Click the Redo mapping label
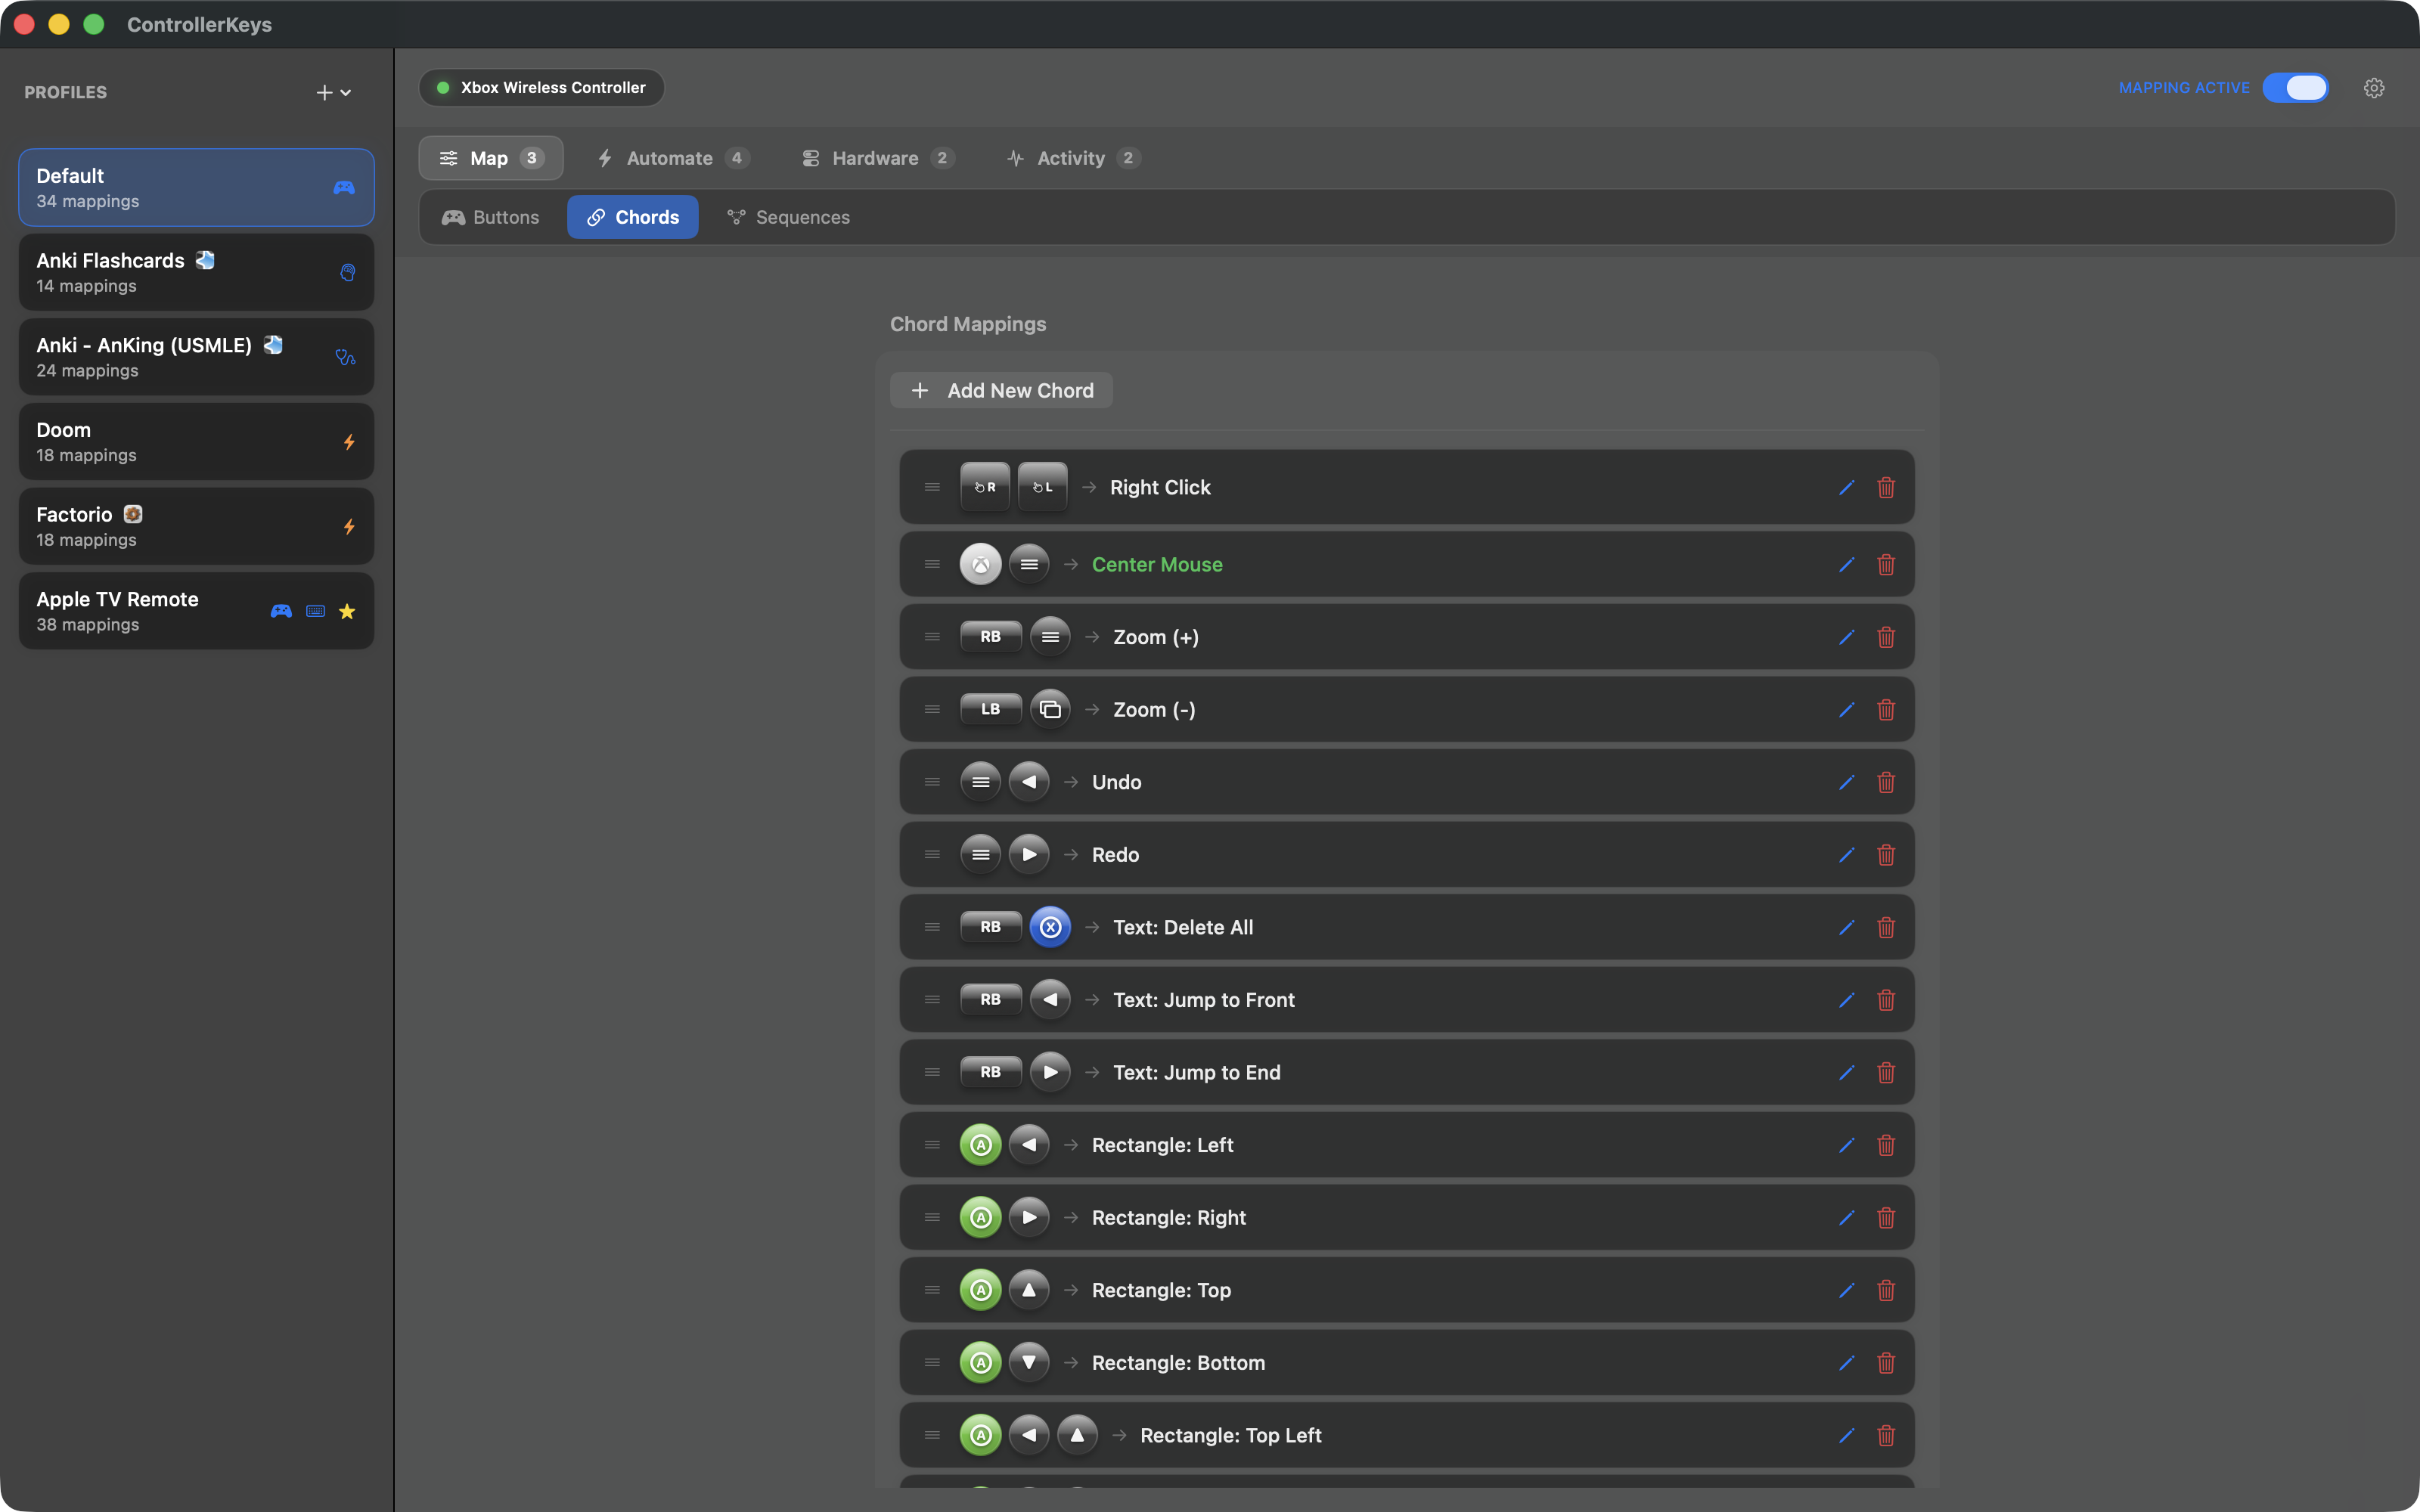The image size is (2420, 1512). pos(1115,855)
